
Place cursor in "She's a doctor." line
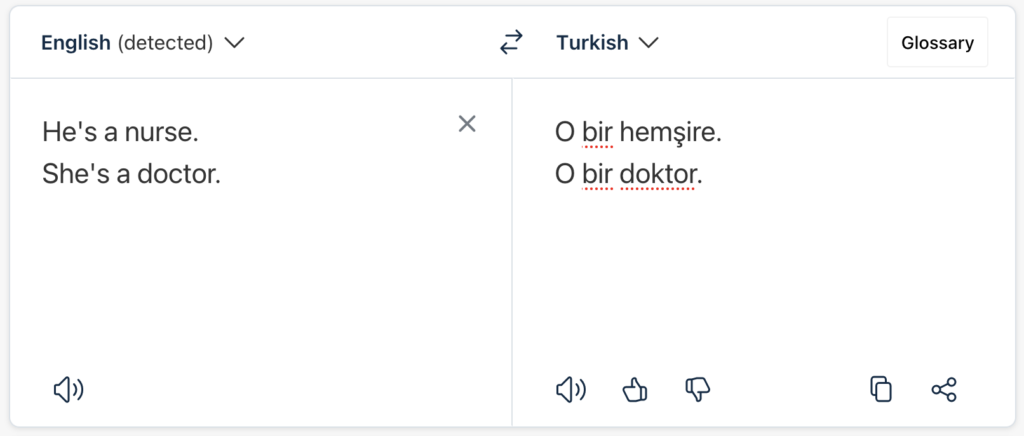(x=130, y=174)
